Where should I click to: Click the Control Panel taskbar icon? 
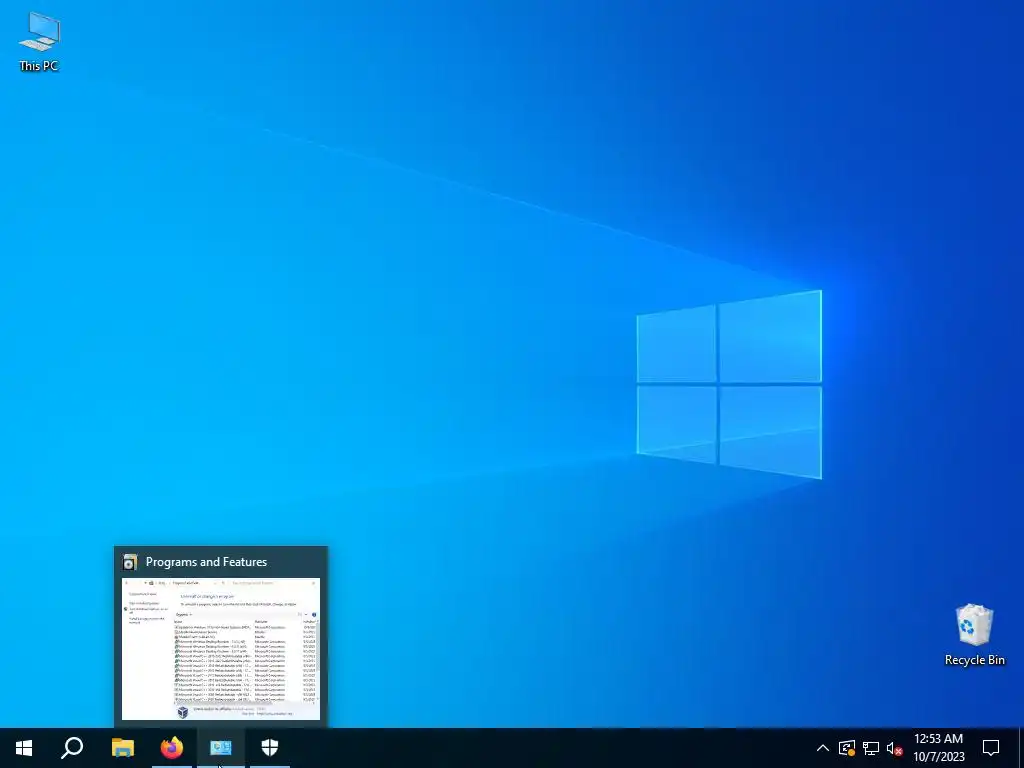221,748
